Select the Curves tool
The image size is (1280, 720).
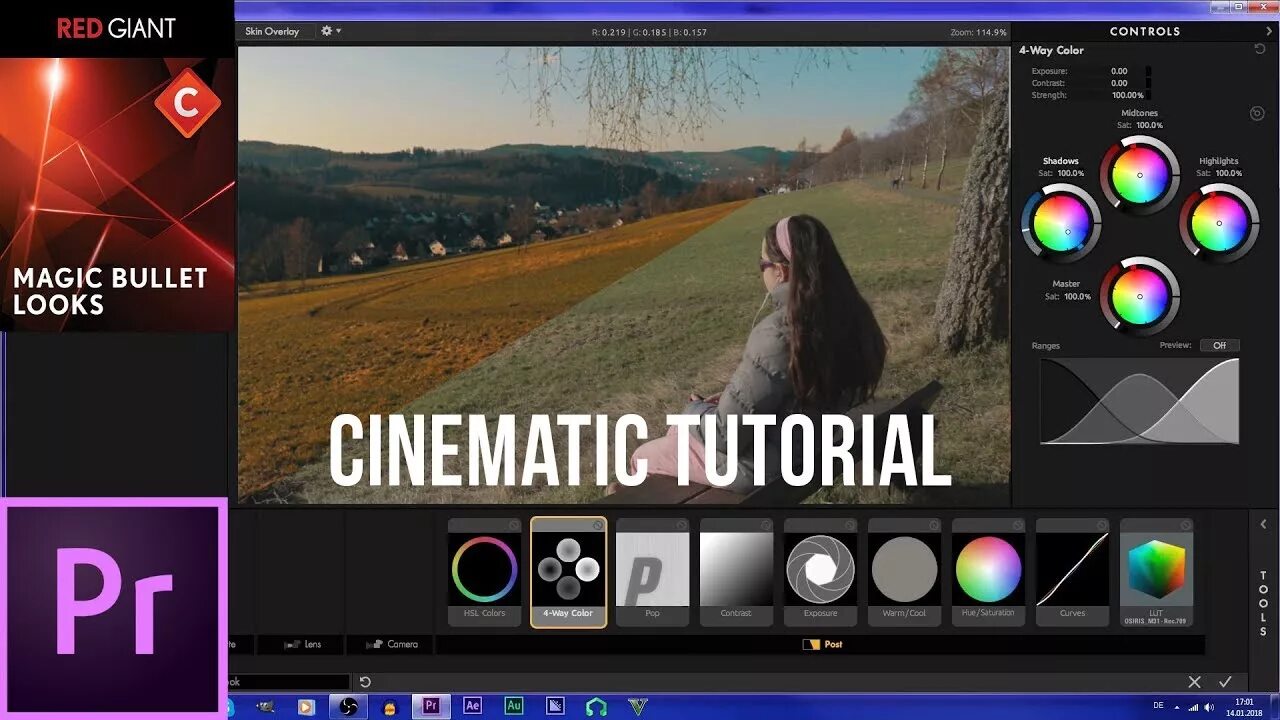[x=1072, y=572]
